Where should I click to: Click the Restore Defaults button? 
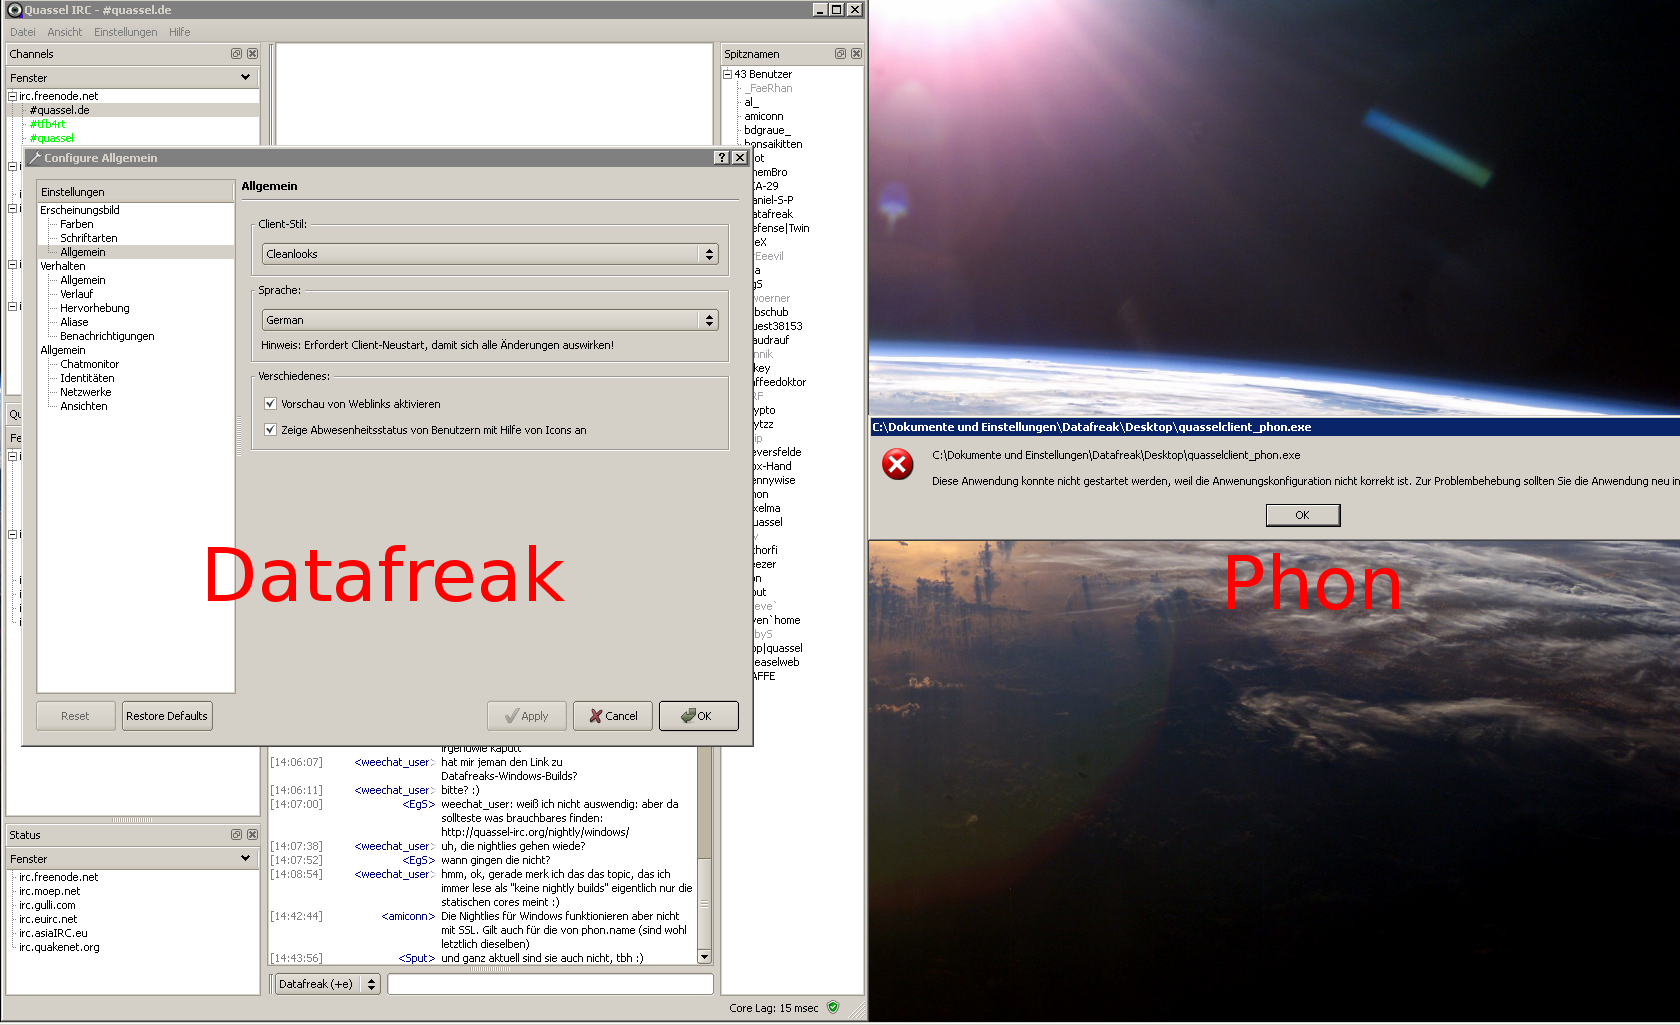(x=167, y=716)
